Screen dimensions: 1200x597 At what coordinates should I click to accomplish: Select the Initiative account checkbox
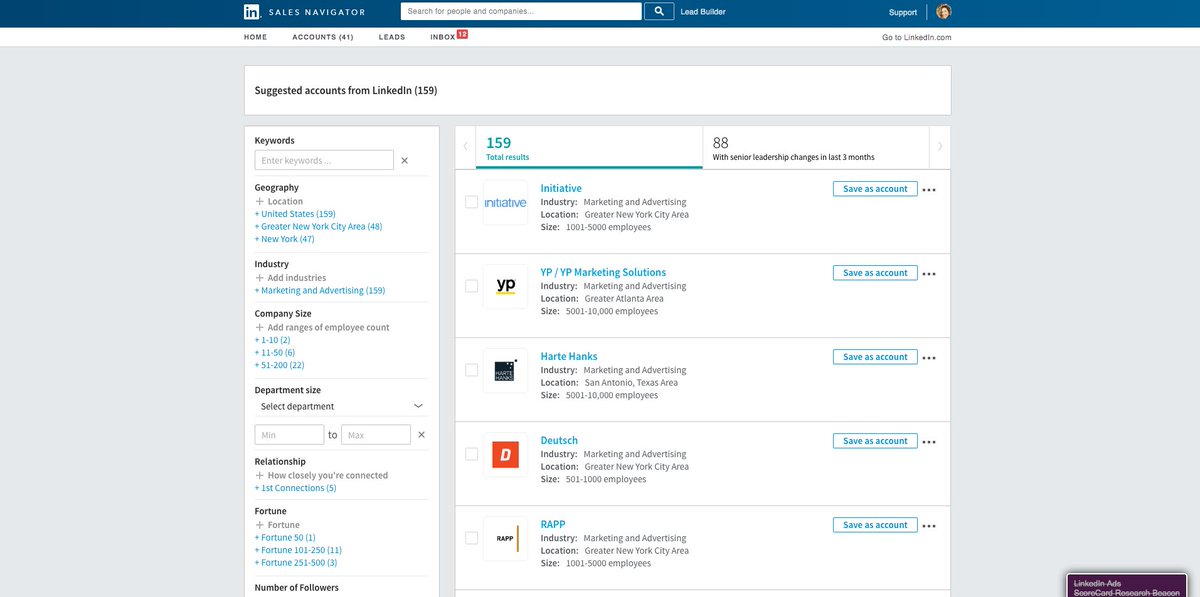click(x=471, y=202)
